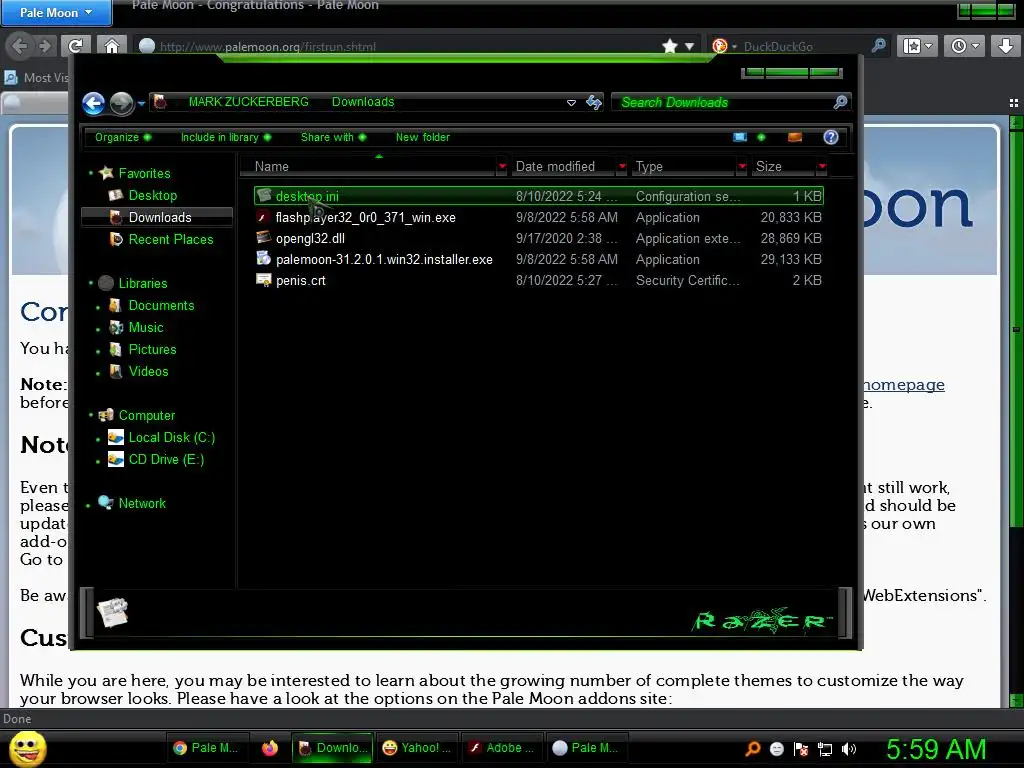The width and height of the screenshot is (1024, 768).
Task: Switch to Yahoo! taskbar window
Action: tap(416, 748)
